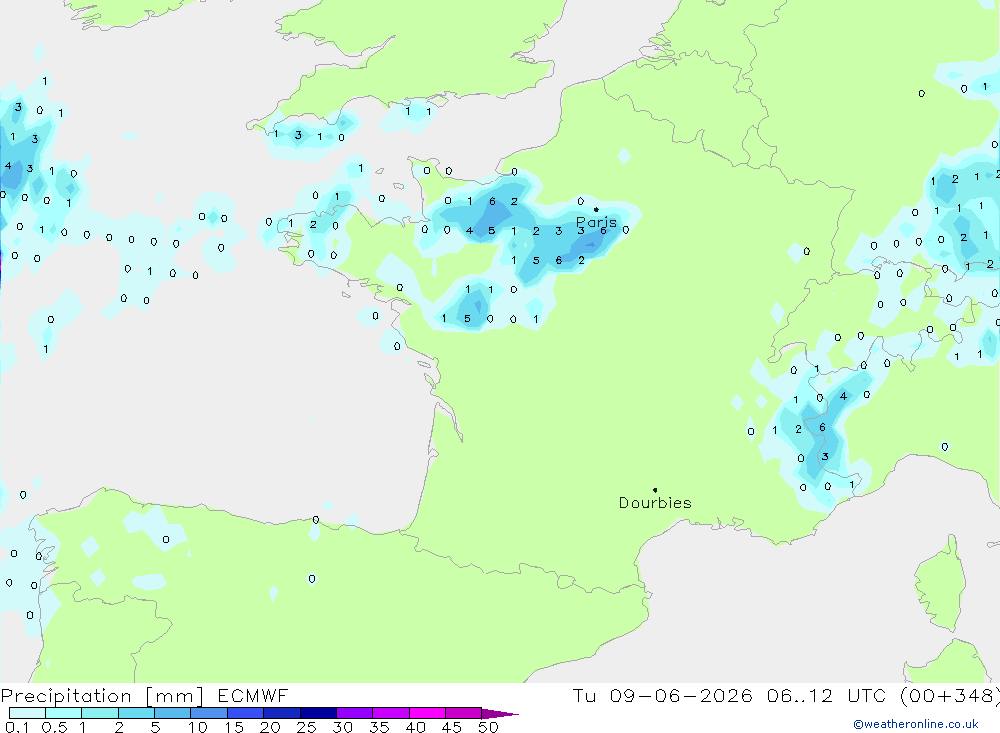The height and width of the screenshot is (733, 1000).
Task: Click the '(00+348)' forecast step text
Action: click(x=950, y=695)
